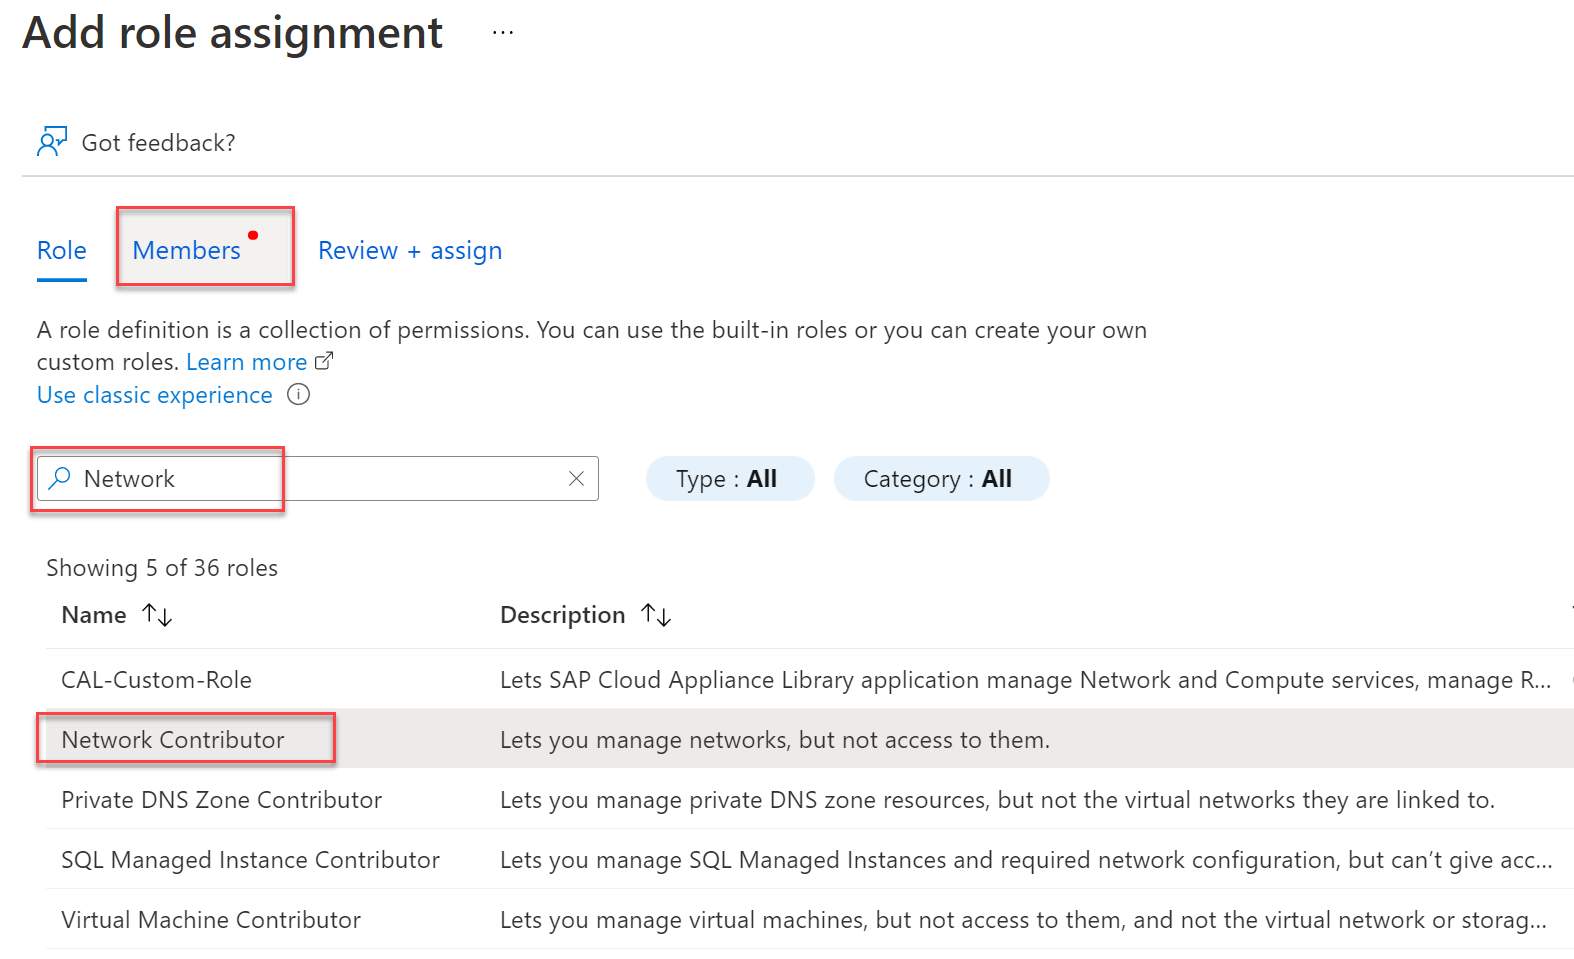1574x959 pixels.
Task: Click the Learn more external link icon
Action: [x=324, y=361]
